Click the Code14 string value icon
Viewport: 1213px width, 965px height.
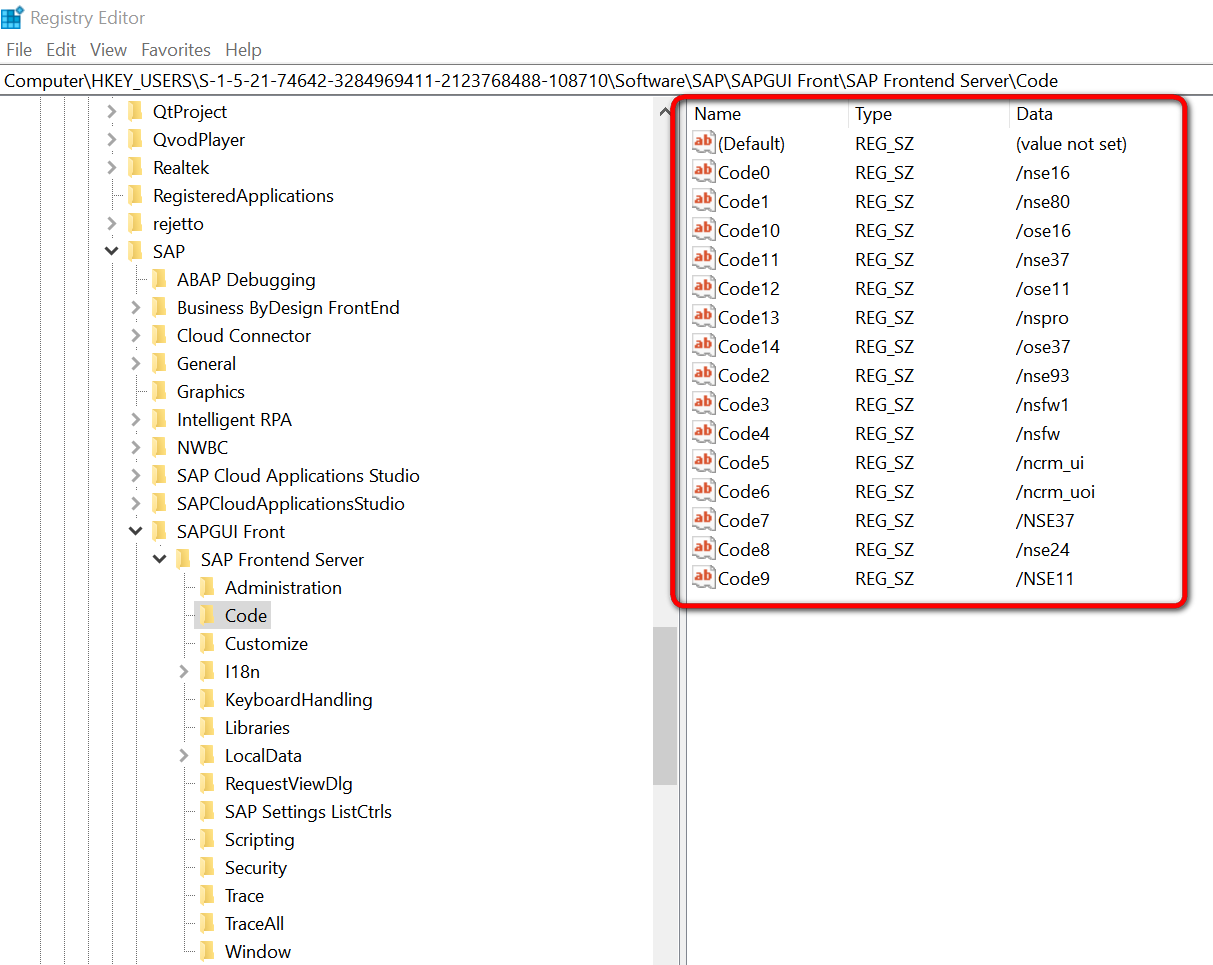pos(704,346)
